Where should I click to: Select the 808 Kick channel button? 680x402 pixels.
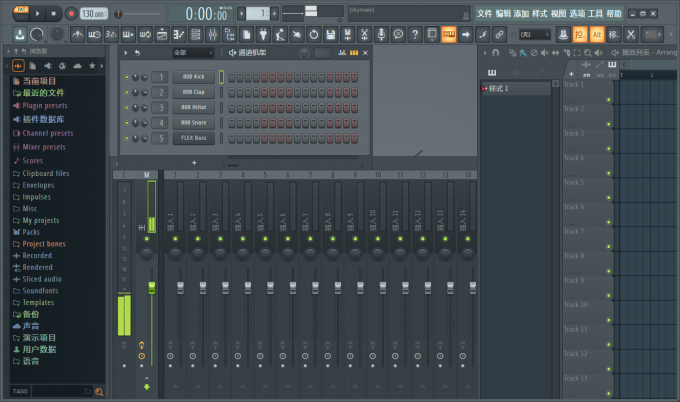[193, 77]
